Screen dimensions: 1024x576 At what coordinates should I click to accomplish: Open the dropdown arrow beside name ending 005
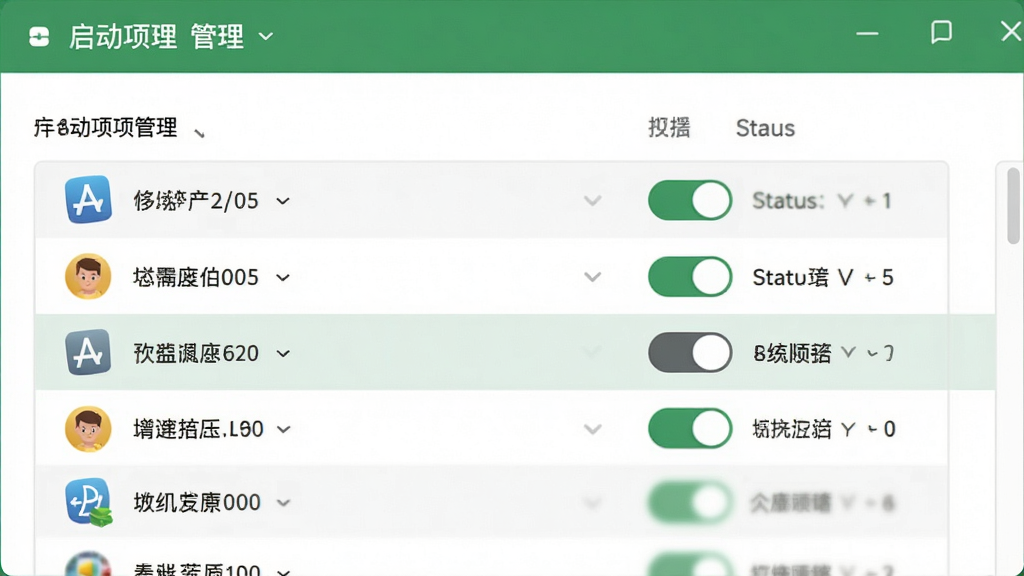point(283,278)
